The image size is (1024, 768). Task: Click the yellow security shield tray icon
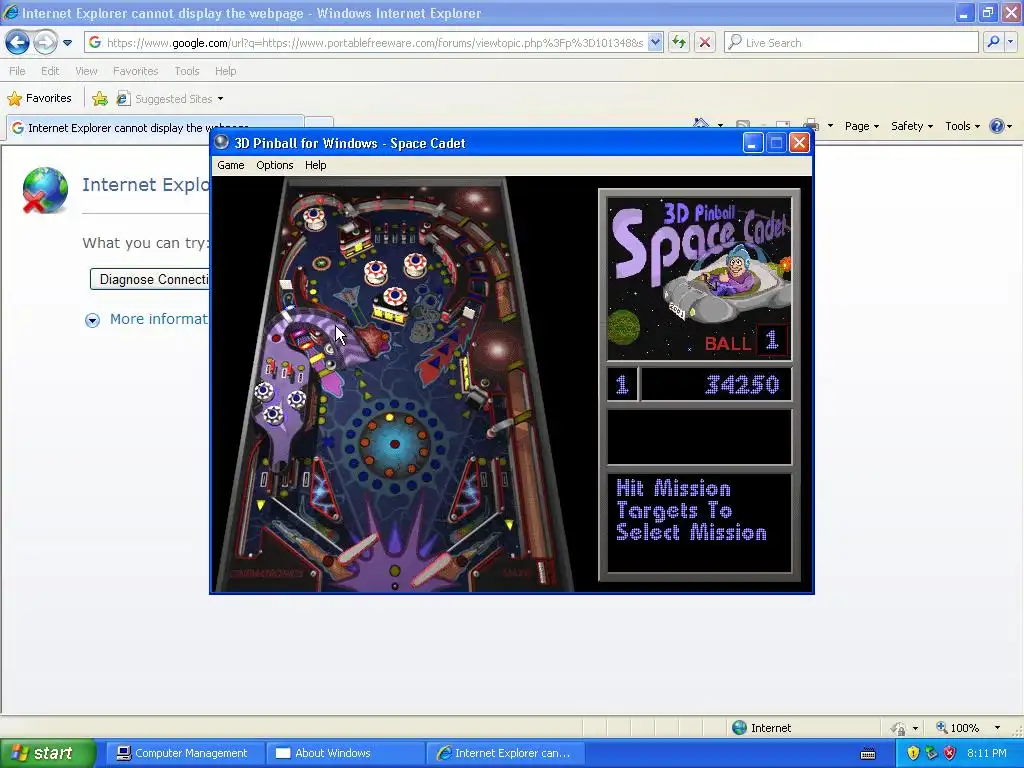[x=913, y=753]
